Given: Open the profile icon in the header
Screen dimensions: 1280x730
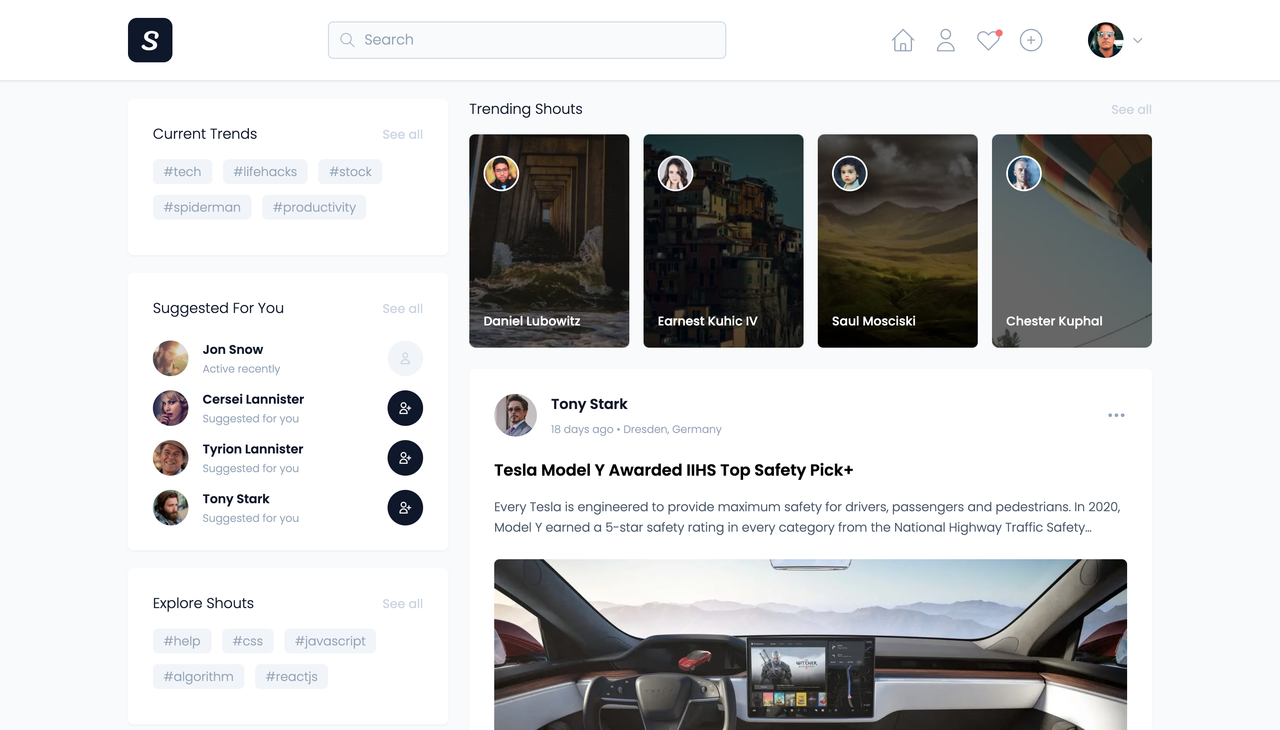Looking at the screenshot, I should click(945, 39).
